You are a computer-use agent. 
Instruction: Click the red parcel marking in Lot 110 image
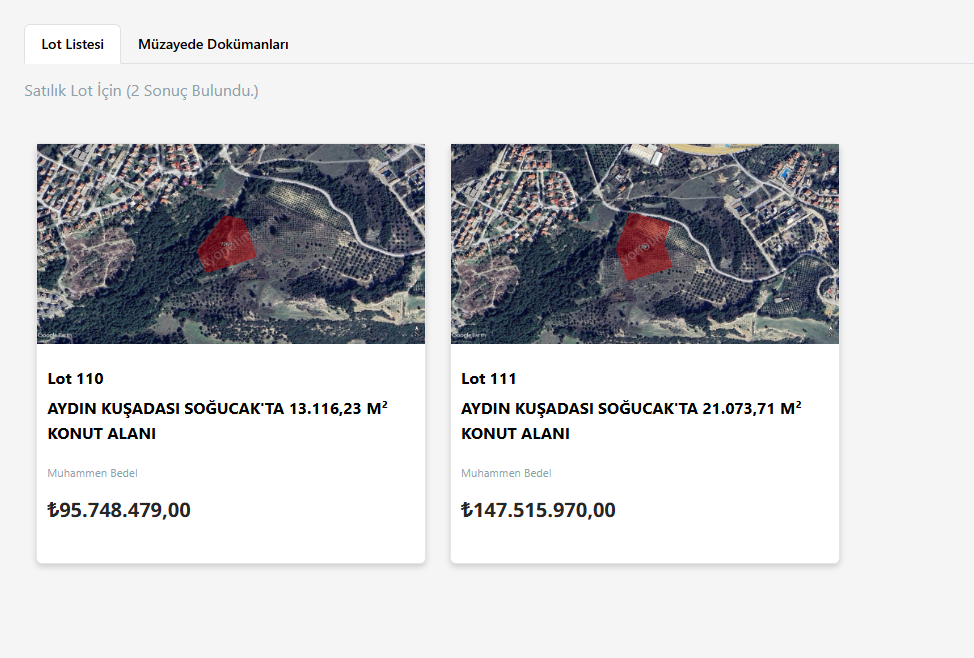(x=225, y=245)
